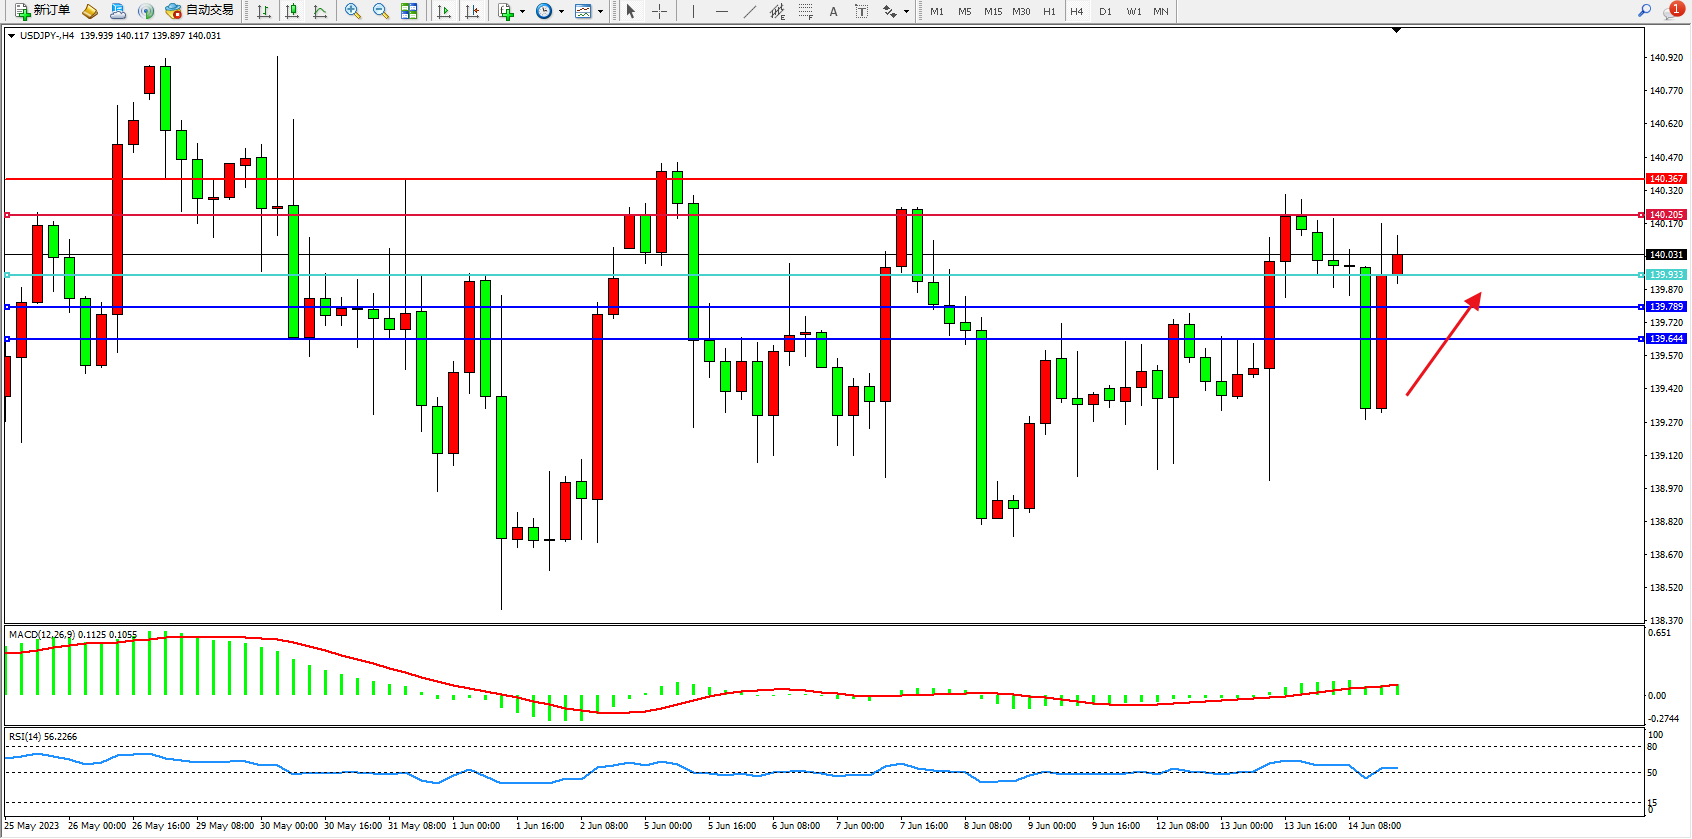Zoom out of the chart
Screen dimensions: 1692x839
381,11
